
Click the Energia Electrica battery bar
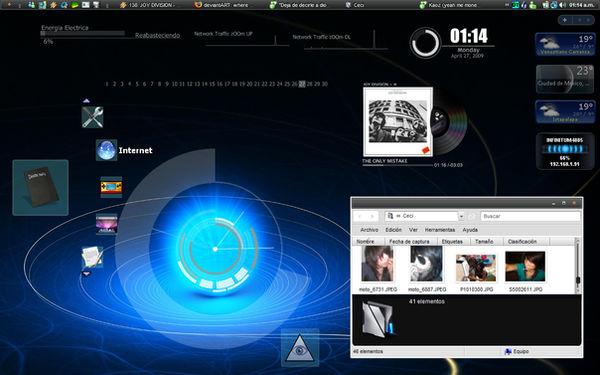click(x=83, y=33)
